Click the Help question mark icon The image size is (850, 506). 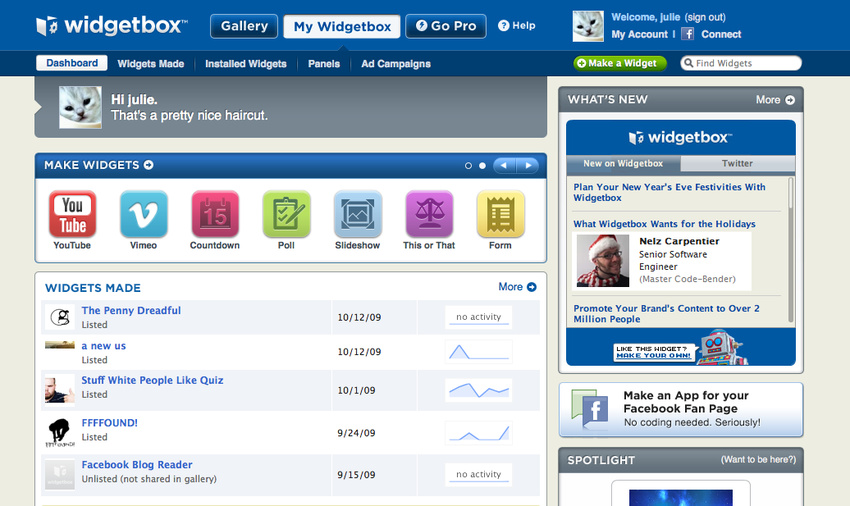(504, 25)
